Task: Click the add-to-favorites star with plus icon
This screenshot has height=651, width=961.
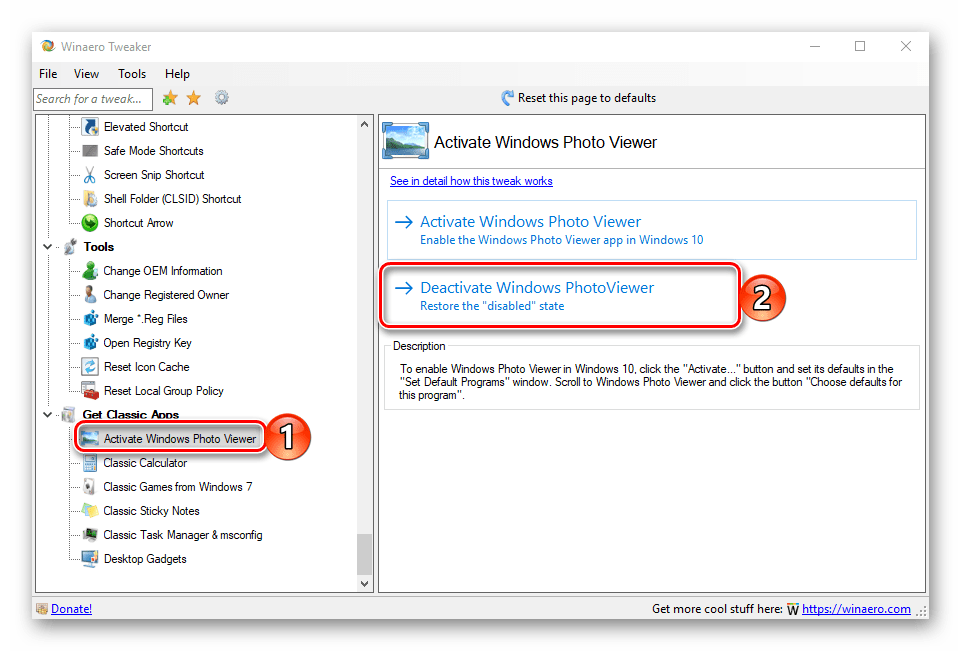Action: [x=170, y=98]
